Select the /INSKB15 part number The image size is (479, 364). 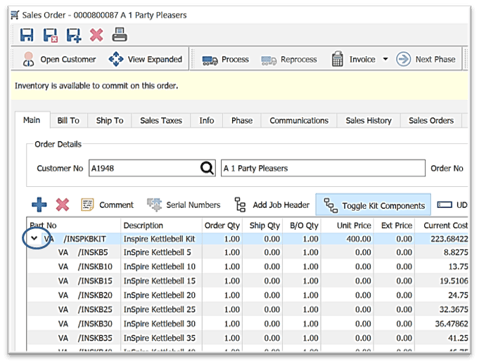(95, 281)
